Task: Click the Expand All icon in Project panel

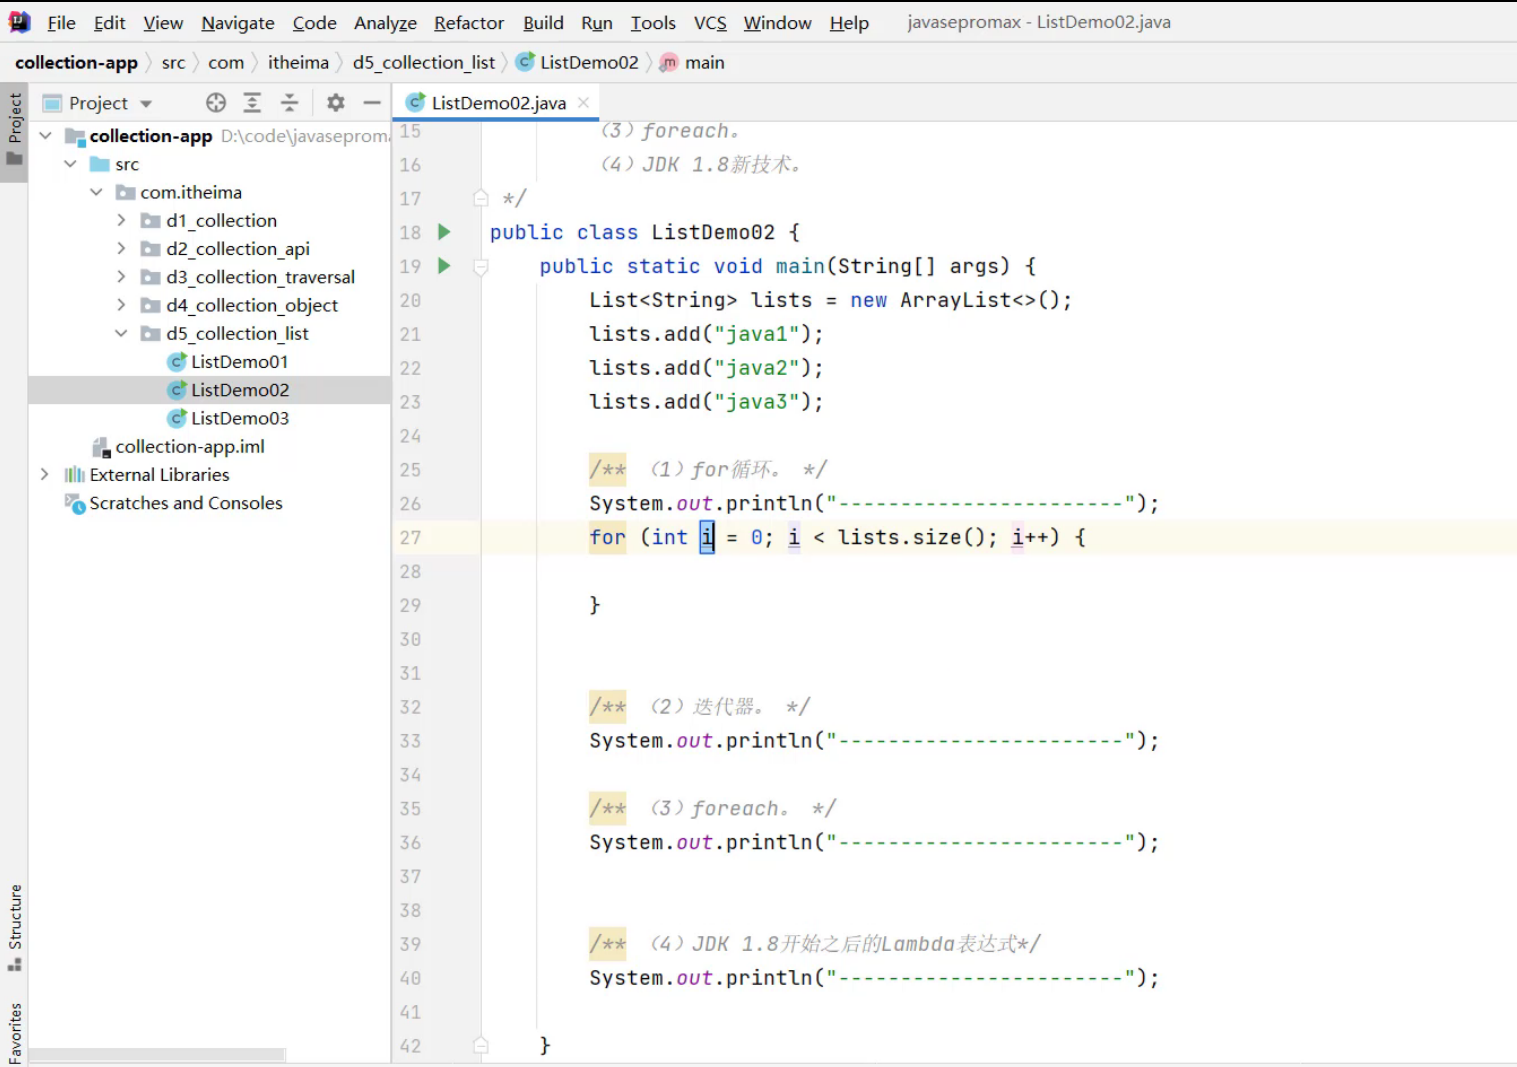Action: point(253,103)
